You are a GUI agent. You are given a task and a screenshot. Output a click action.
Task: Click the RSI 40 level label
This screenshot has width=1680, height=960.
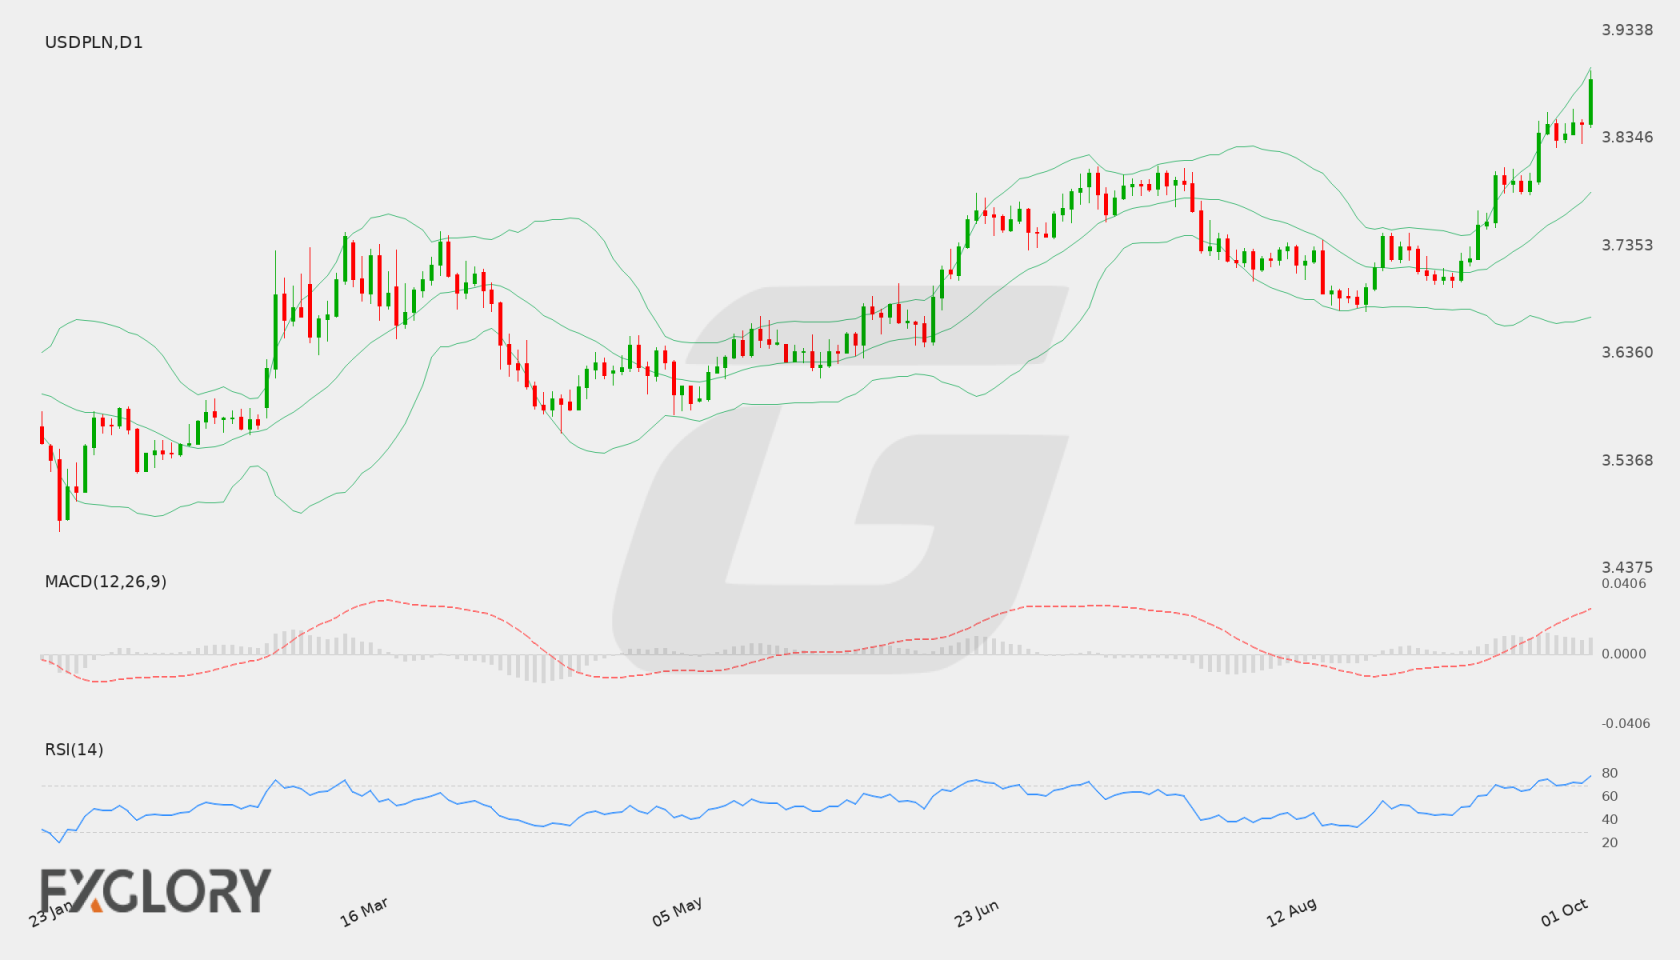tap(1610, 819)
